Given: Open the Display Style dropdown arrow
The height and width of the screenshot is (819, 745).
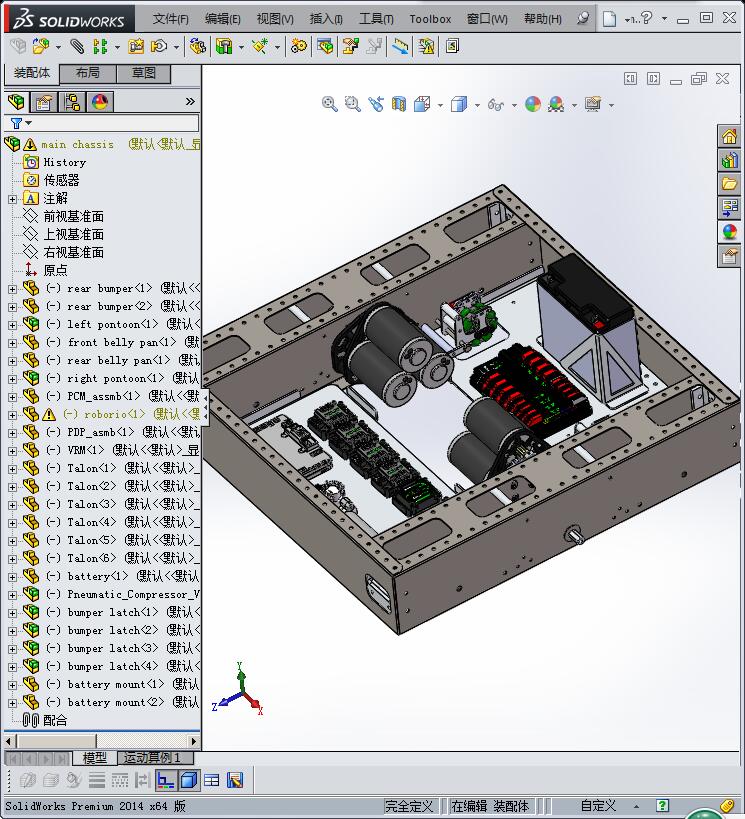Looking at the screenshot, I should [477, 105].
